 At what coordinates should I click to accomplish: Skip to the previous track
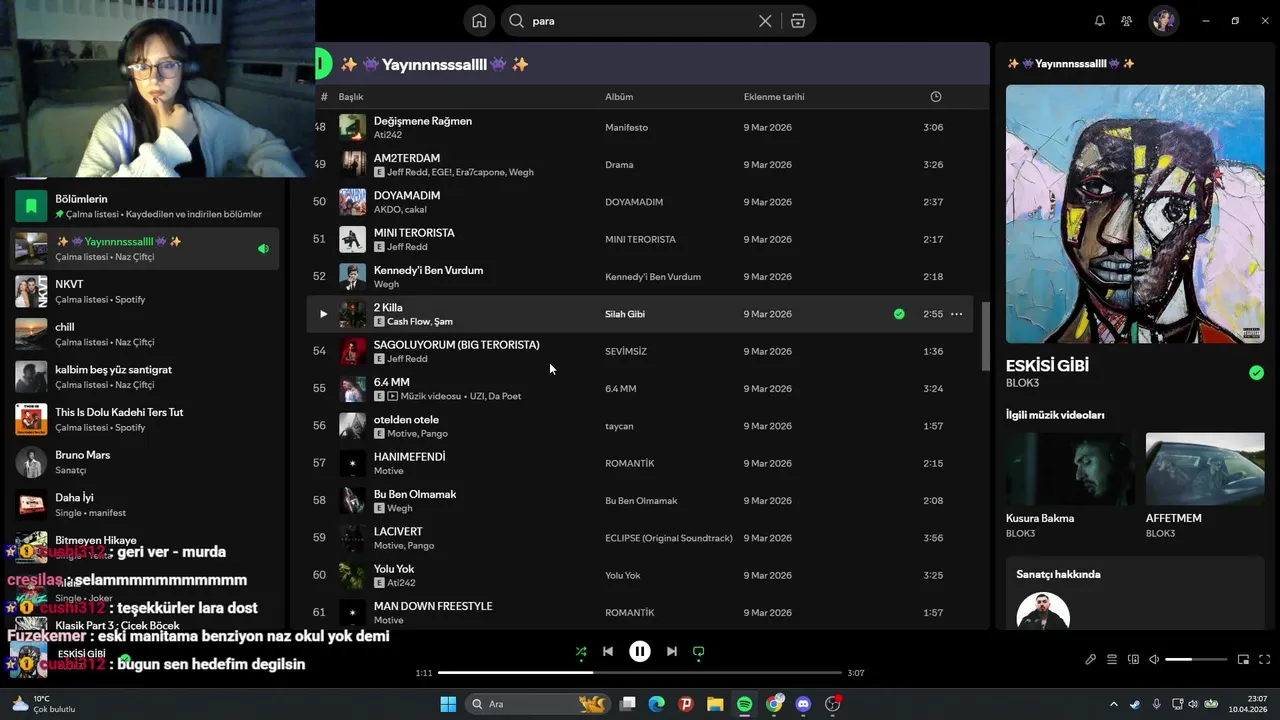(608, 652)
